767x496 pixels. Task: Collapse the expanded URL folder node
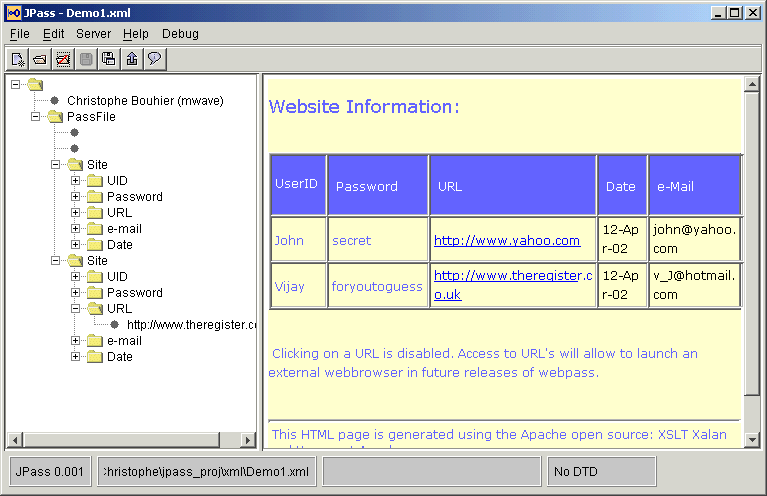(x=76, y=309)
